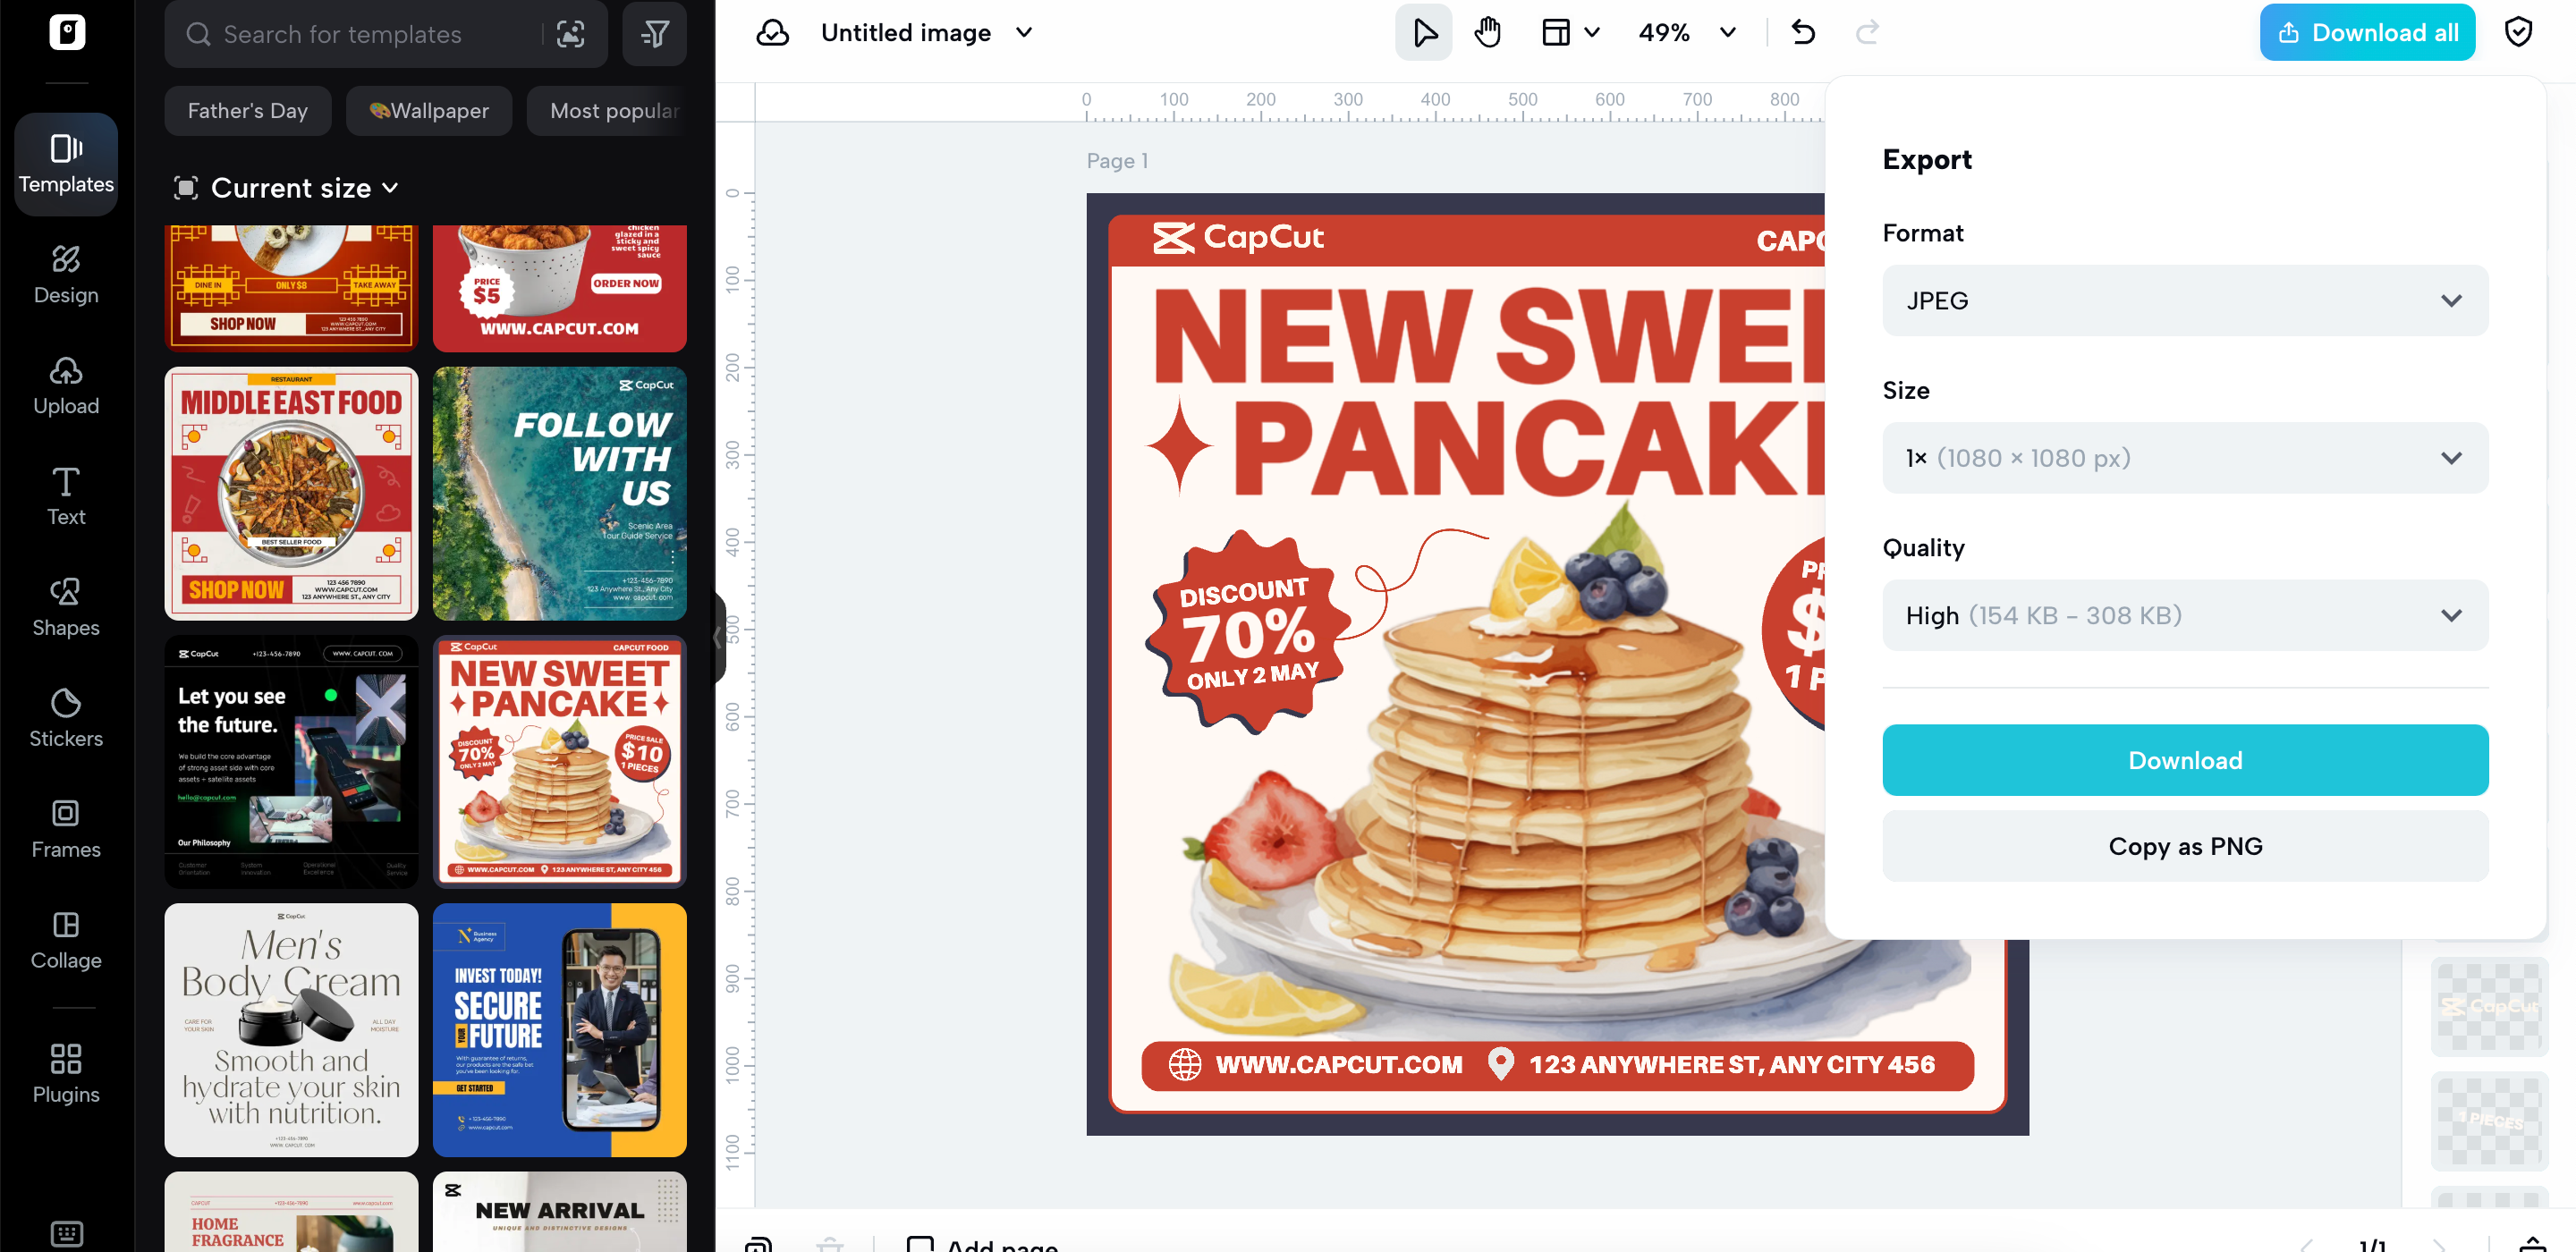2576x1252 pixels.
Task: Click the image search scan icon
Action: 570,35
